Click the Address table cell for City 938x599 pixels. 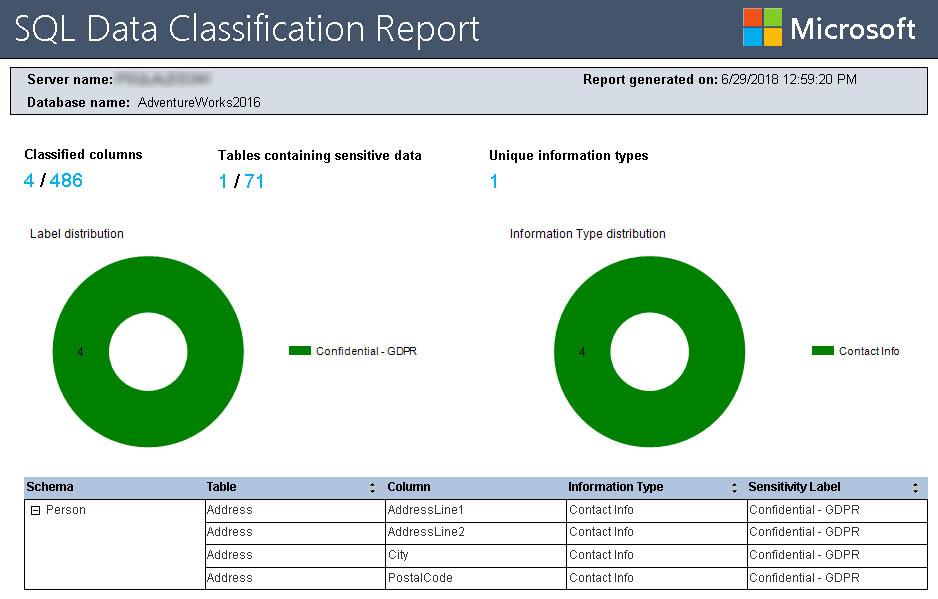(x=295, y=555)
